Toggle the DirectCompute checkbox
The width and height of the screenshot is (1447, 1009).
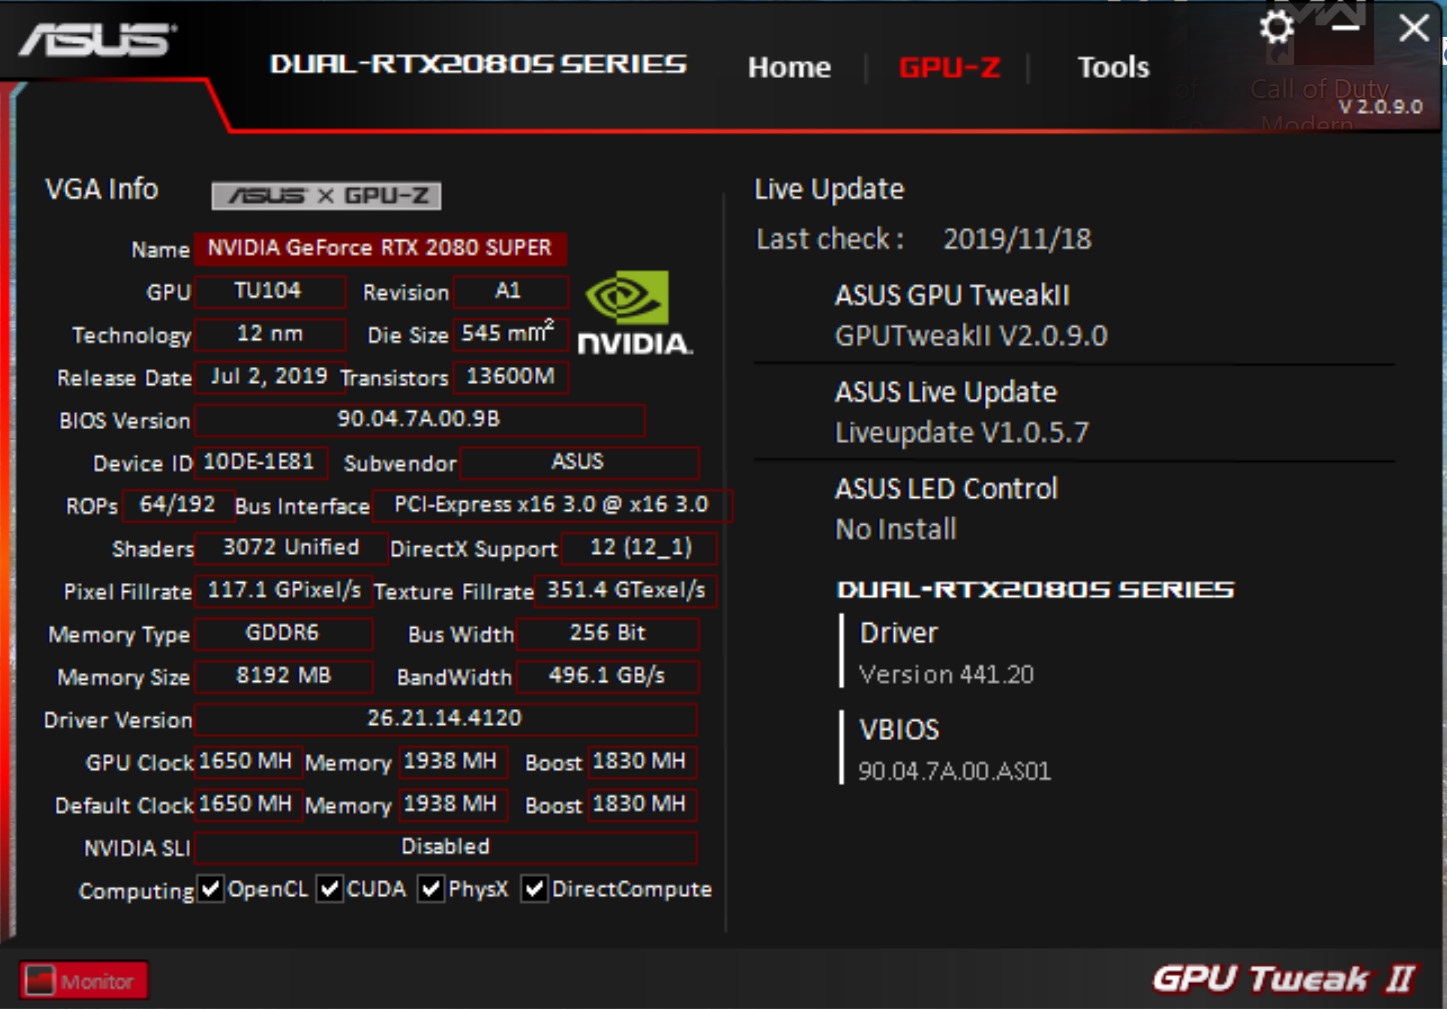pos(535,889)
